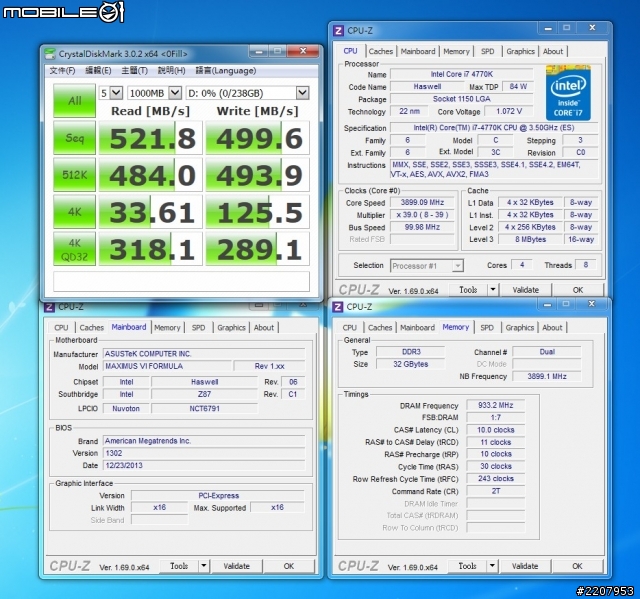Start the Seq benchmark test
The width and height of the screenshot is (640, 599).
pos(74,138)
